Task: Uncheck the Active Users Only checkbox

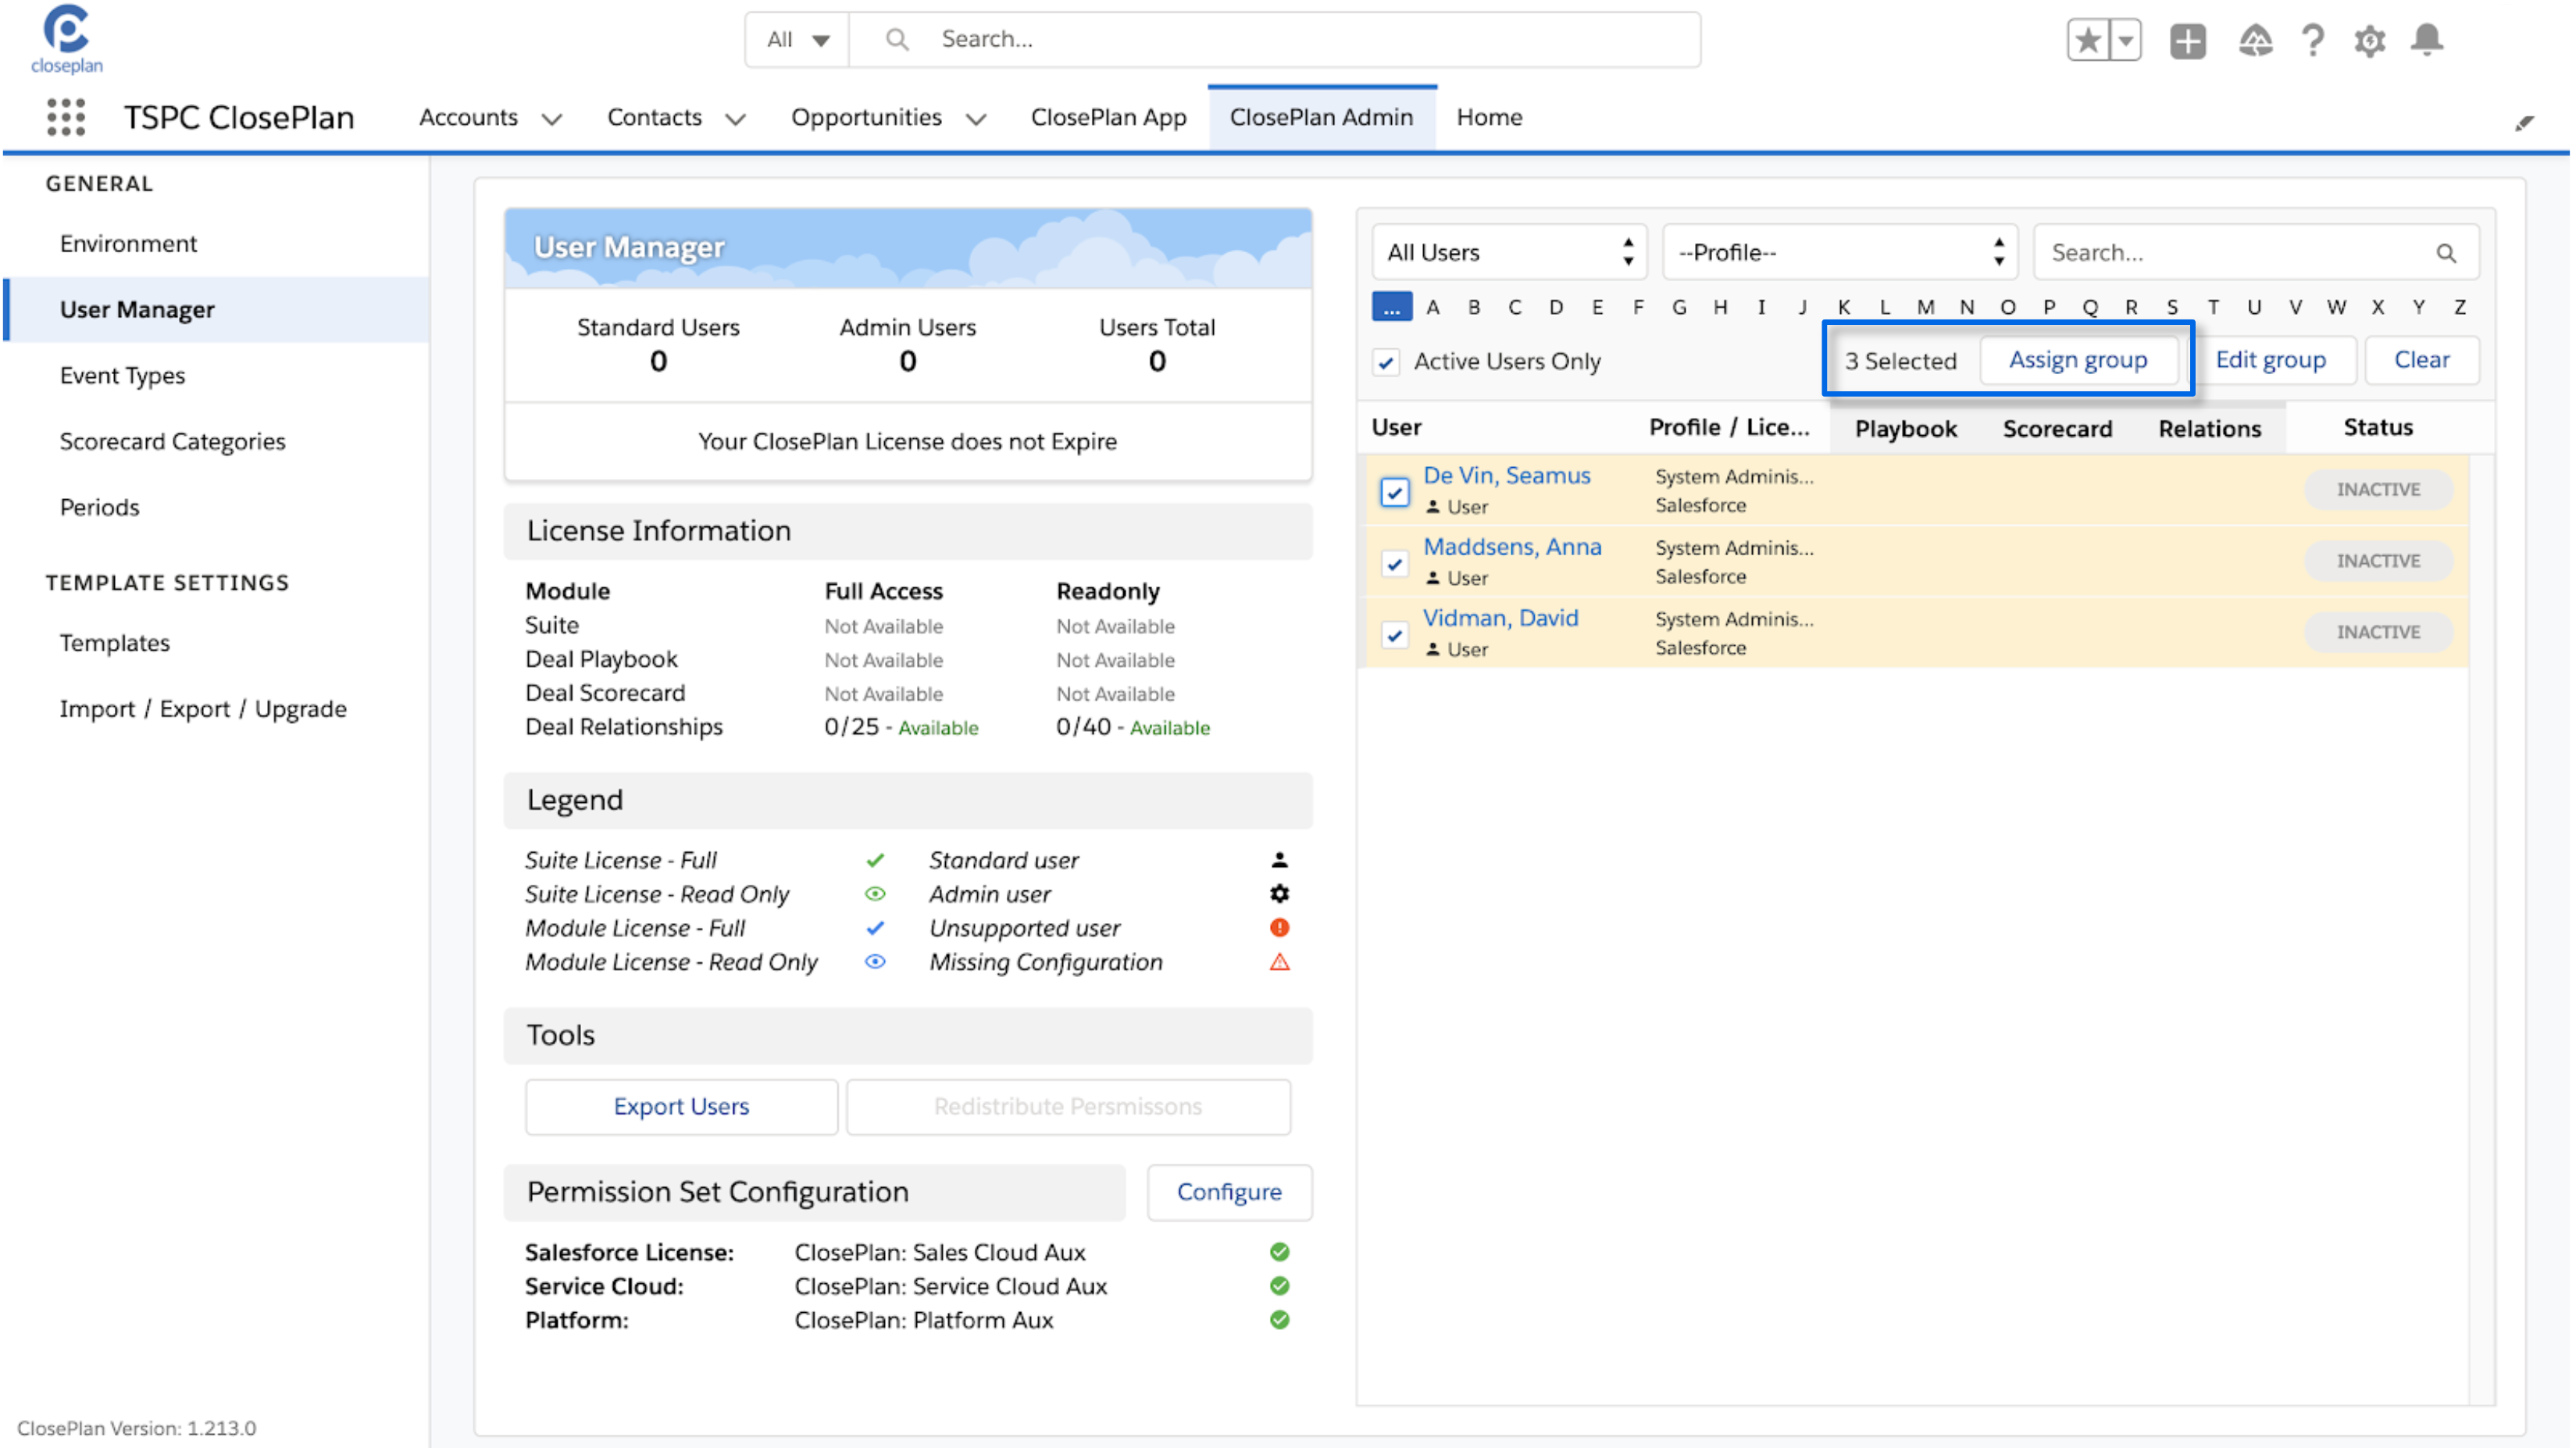Action: (1386, 362)
